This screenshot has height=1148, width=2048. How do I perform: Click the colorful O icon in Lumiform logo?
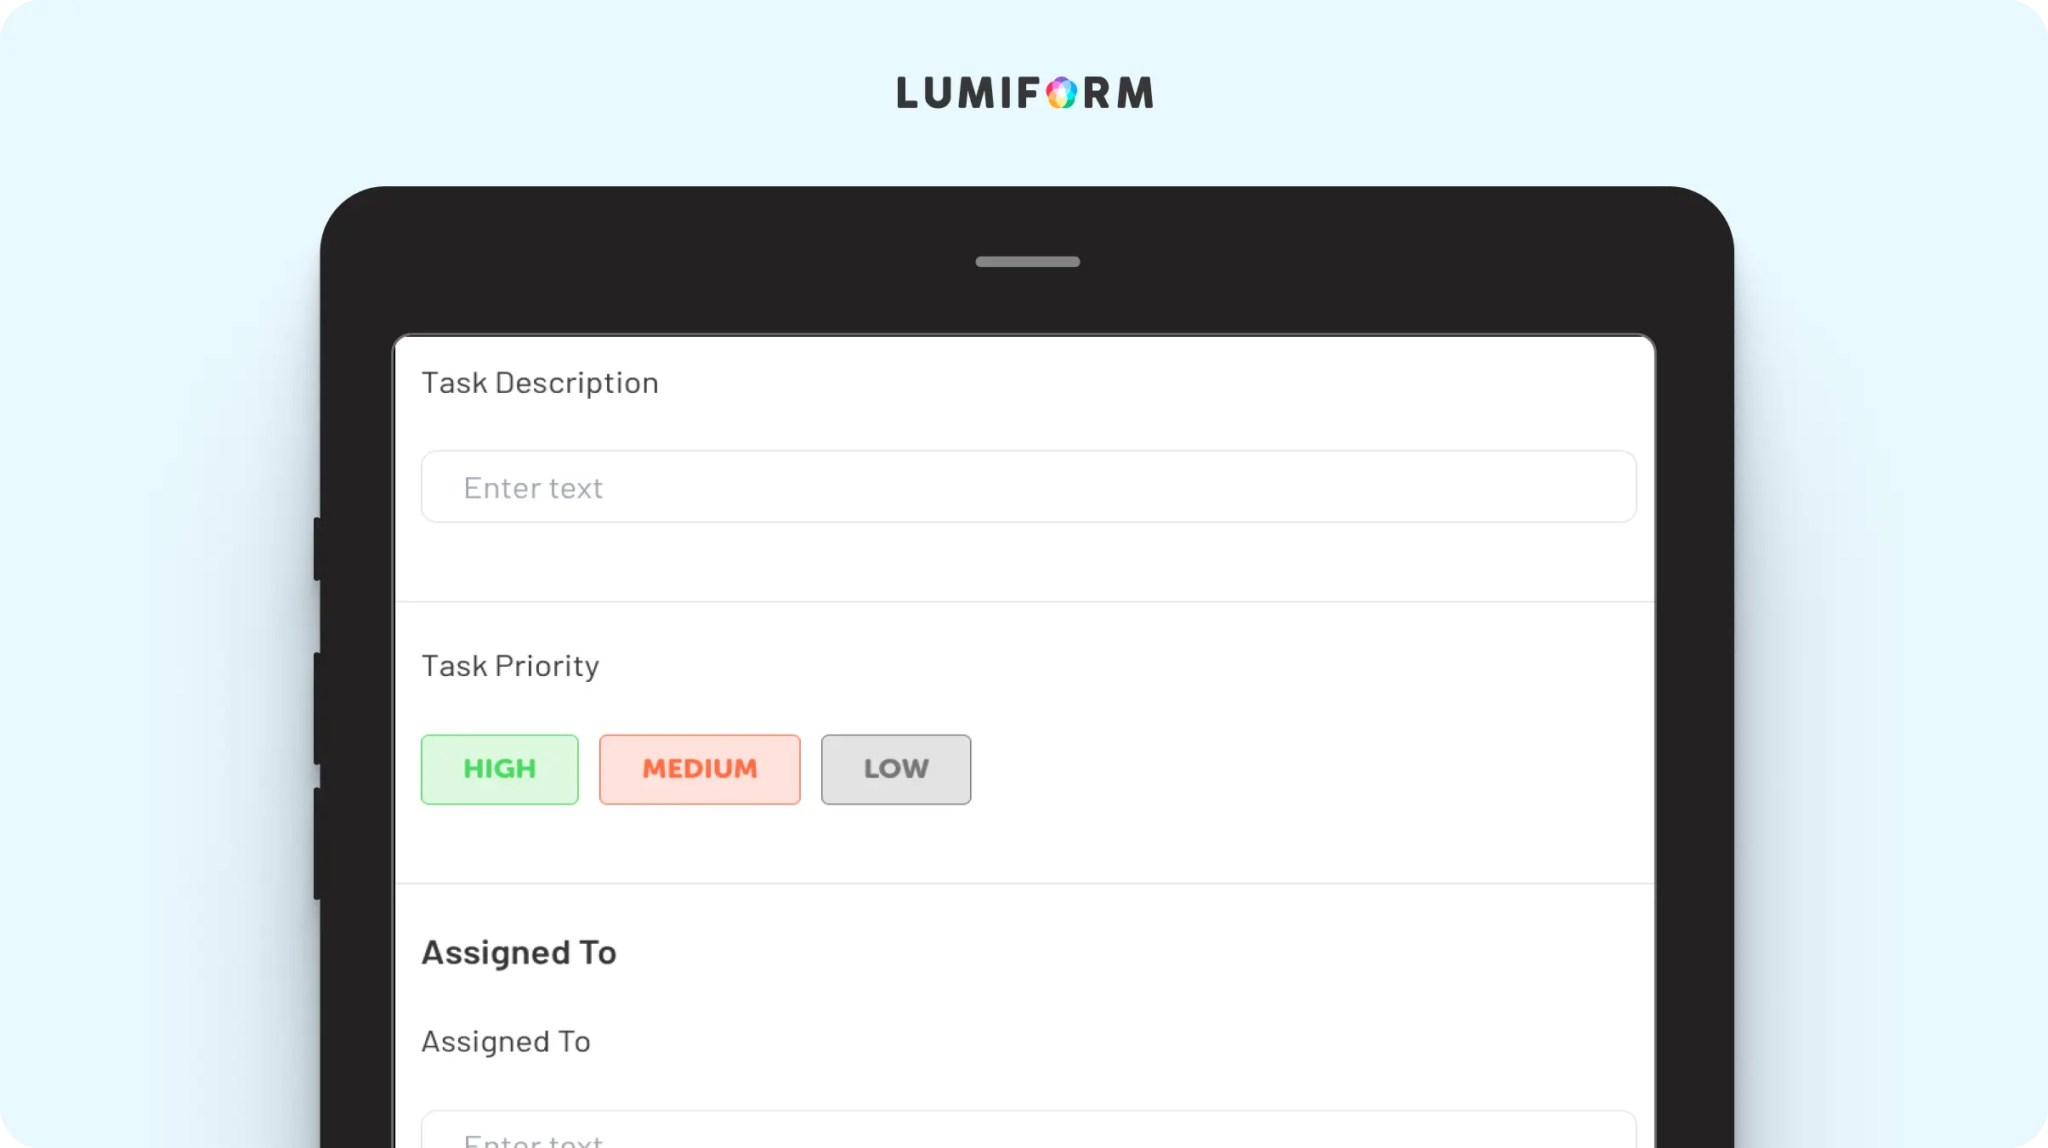1061,93
